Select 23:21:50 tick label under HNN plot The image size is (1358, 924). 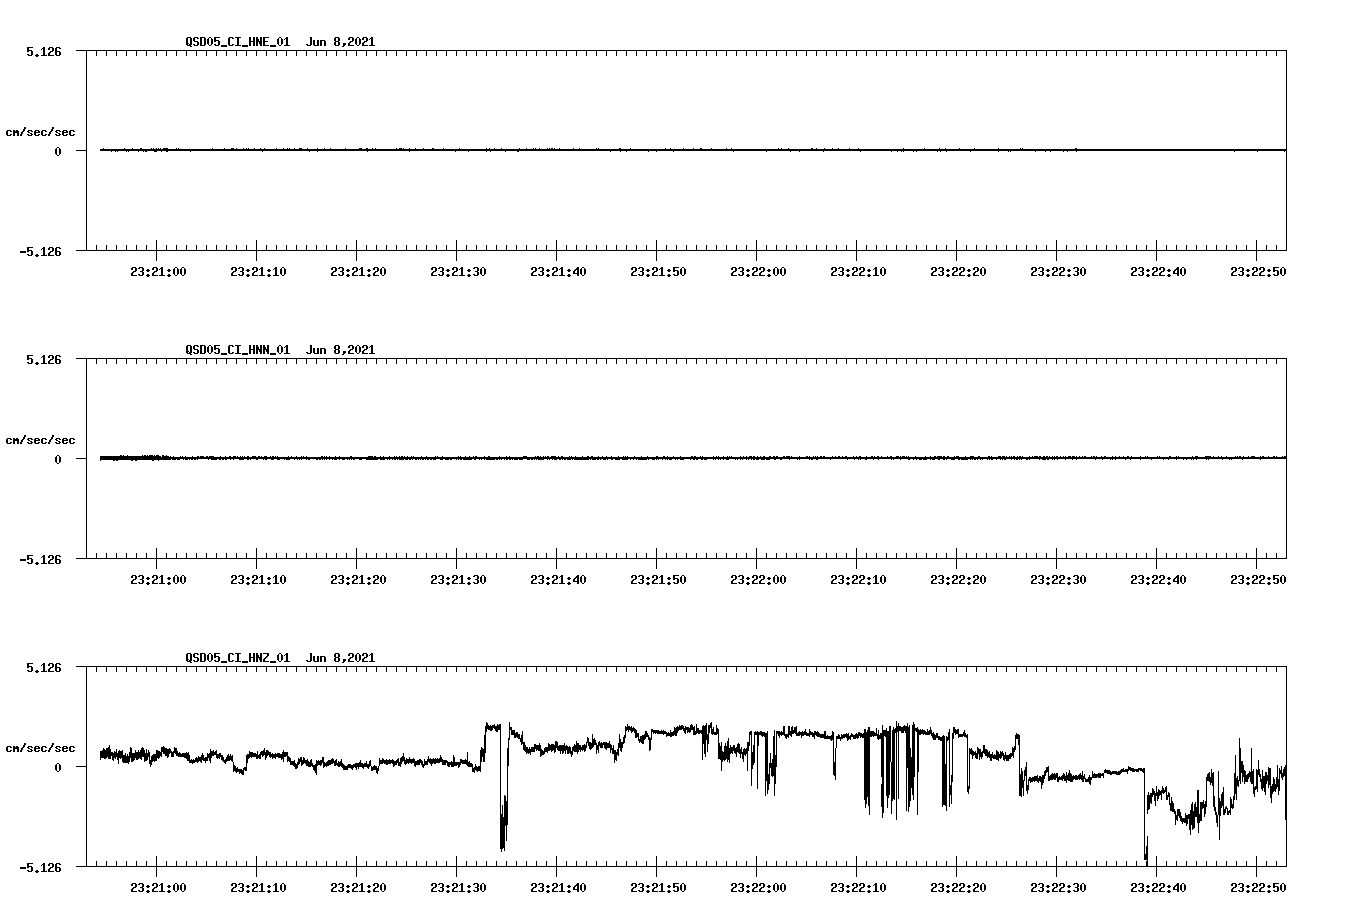[x=658, y=579]
